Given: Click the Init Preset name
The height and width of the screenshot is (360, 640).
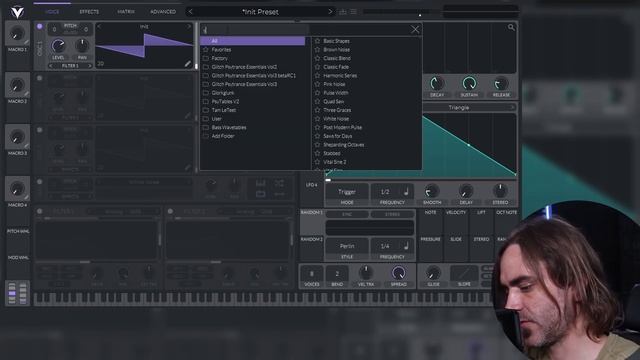Looking at the screenshot, I should 260,12.
